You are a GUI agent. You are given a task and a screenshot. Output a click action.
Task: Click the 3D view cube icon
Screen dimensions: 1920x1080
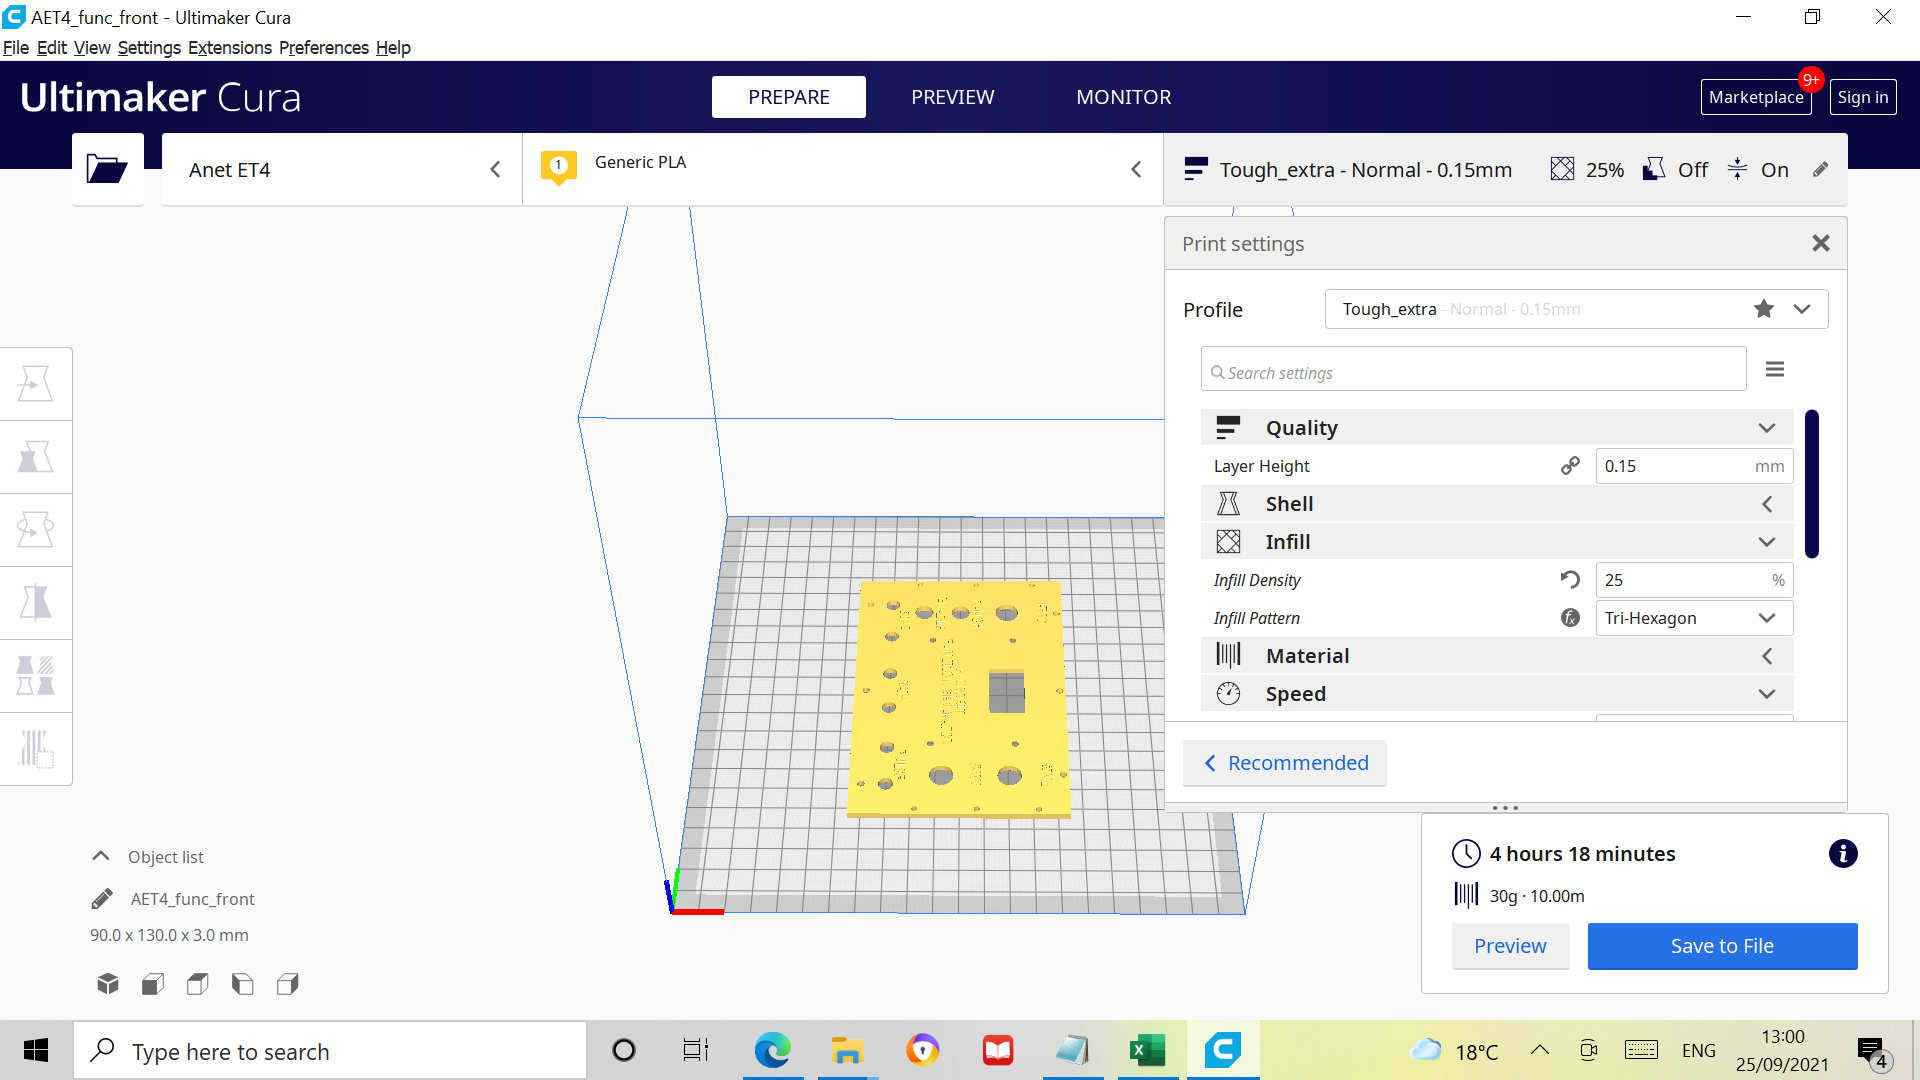(x=108, y=984)
